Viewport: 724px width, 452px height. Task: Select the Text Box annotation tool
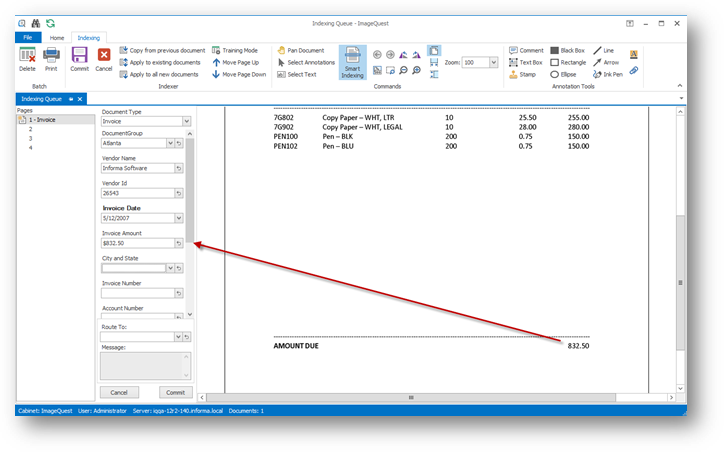(525, 62)
